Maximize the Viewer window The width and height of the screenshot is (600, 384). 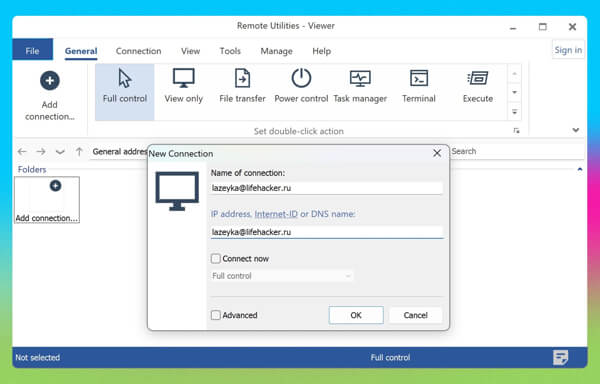coord(543,27)
